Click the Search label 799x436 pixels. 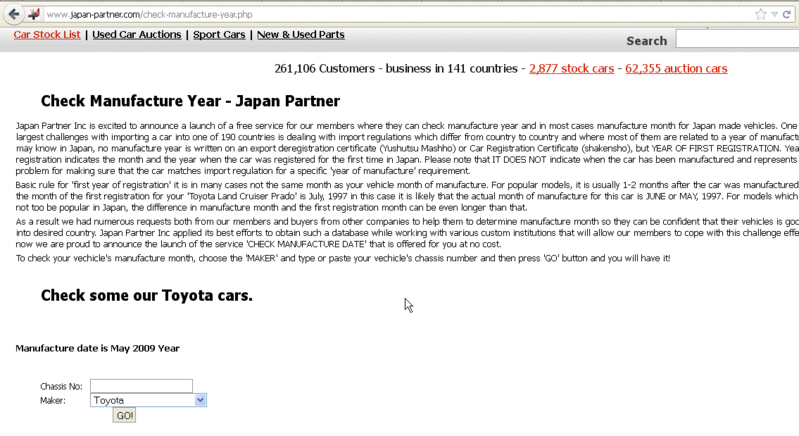coord(647,41)
